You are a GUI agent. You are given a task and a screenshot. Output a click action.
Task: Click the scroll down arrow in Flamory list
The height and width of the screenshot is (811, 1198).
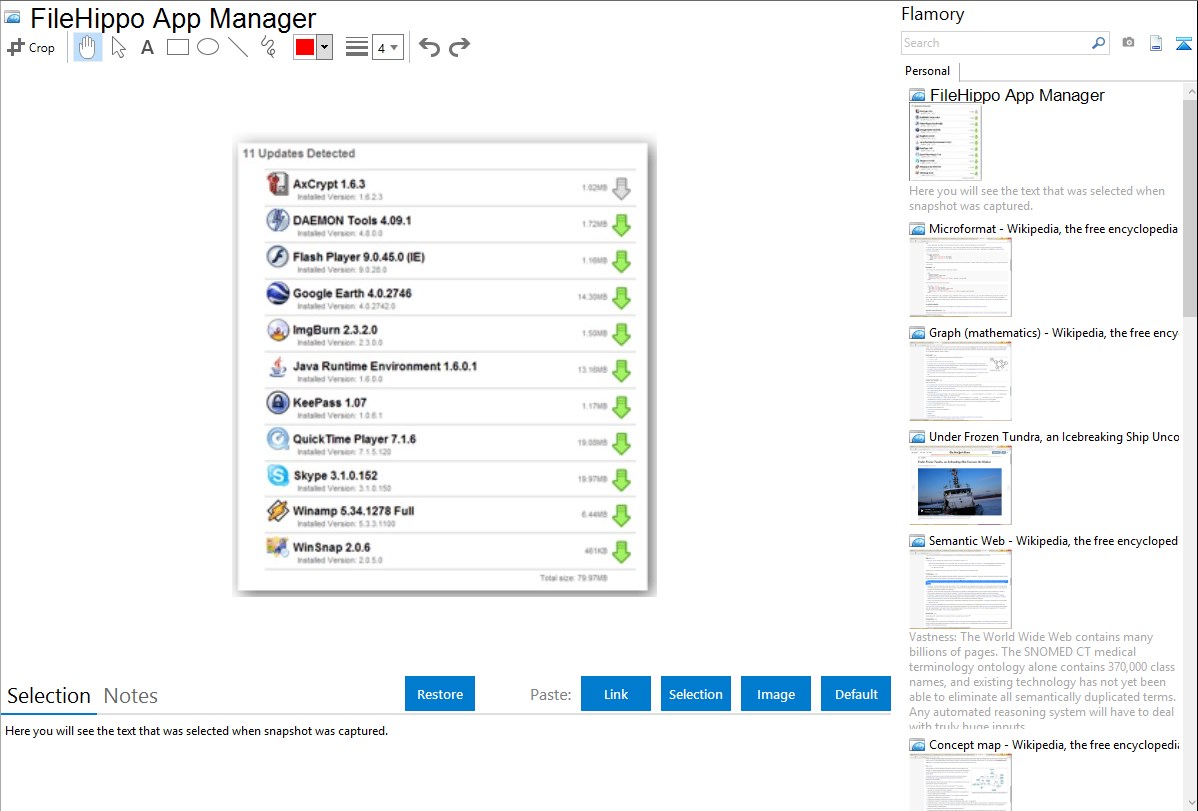point(1190,803)
